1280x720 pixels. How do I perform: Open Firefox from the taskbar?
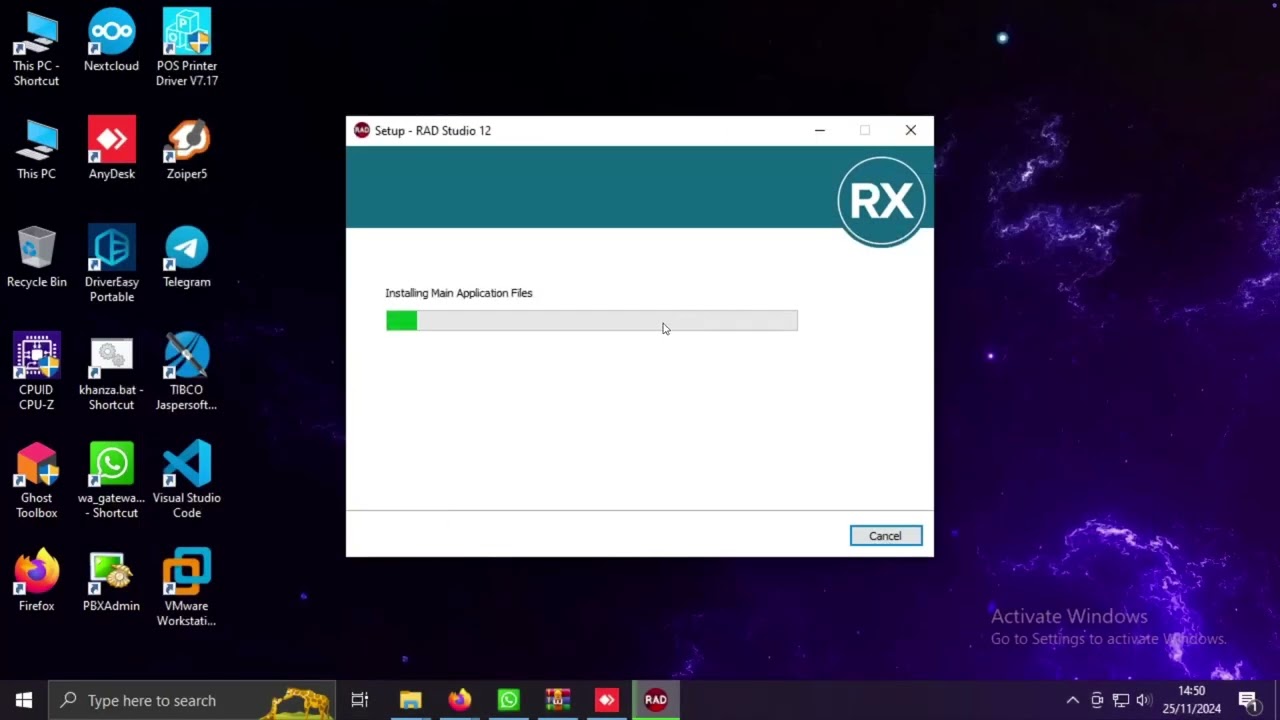click(x=459, y=700)
